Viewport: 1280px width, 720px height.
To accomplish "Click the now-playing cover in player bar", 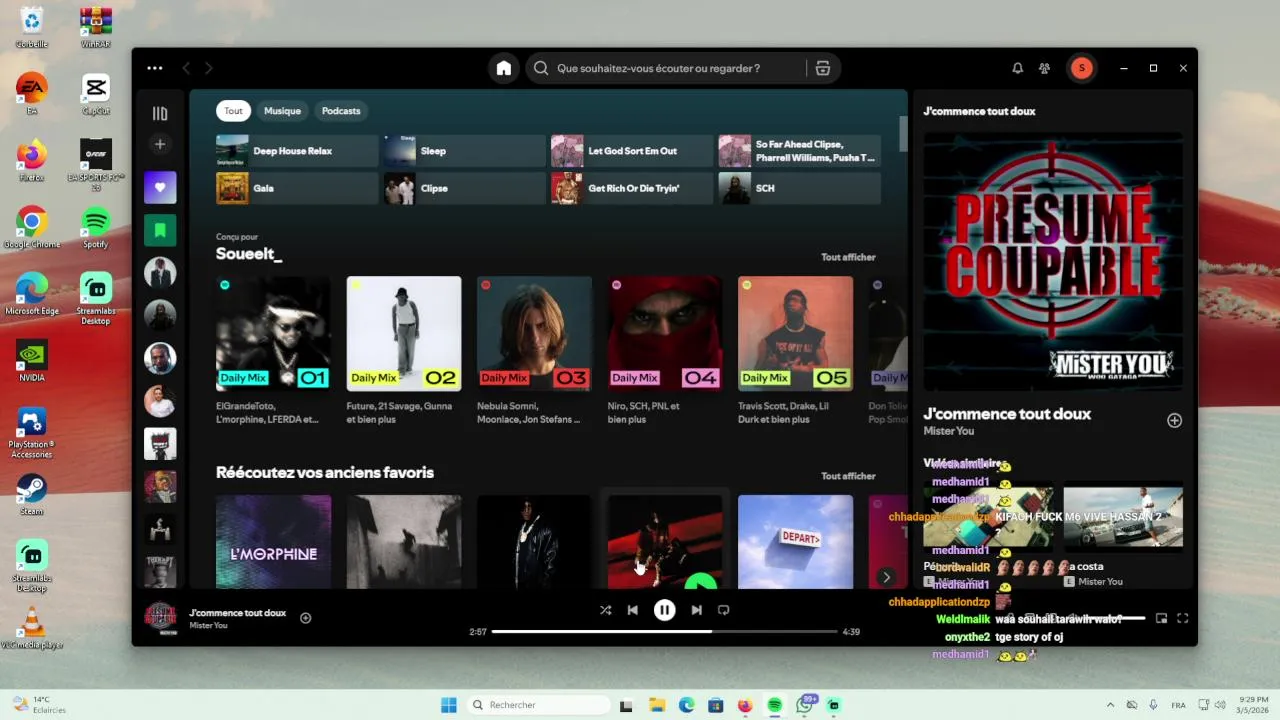I will coord(161,618).
